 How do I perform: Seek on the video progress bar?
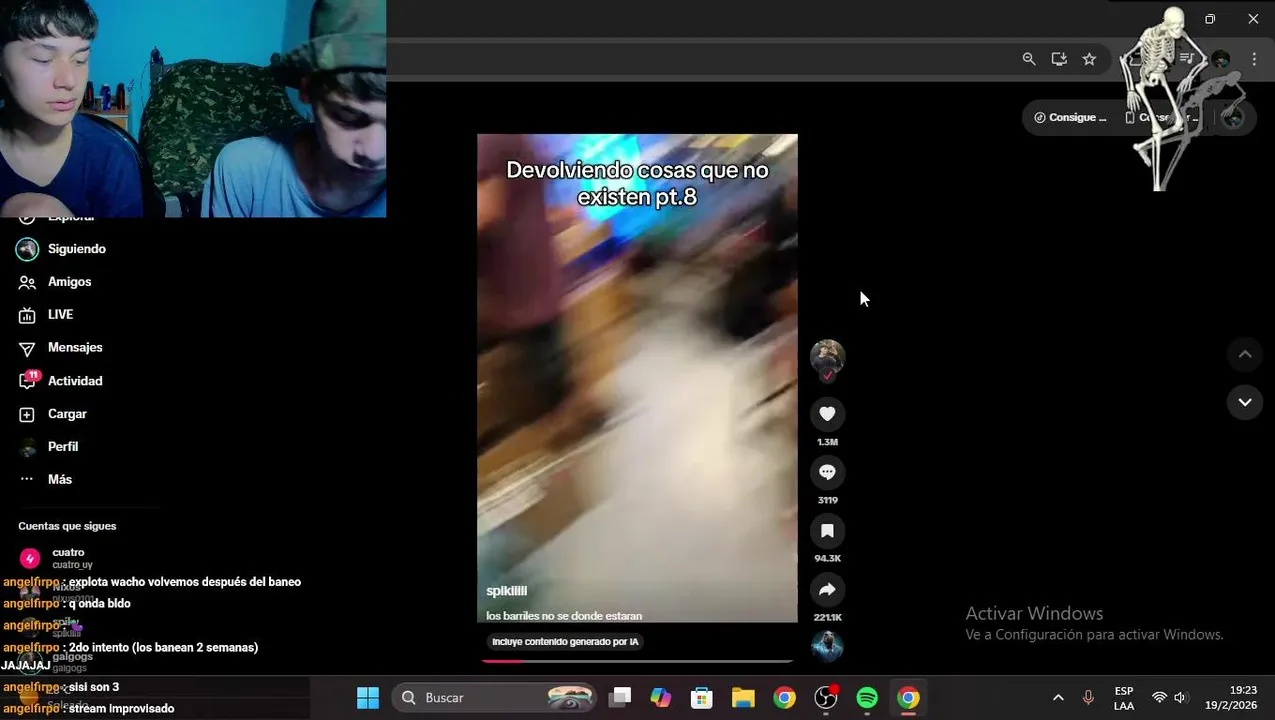tap(637, 660)
